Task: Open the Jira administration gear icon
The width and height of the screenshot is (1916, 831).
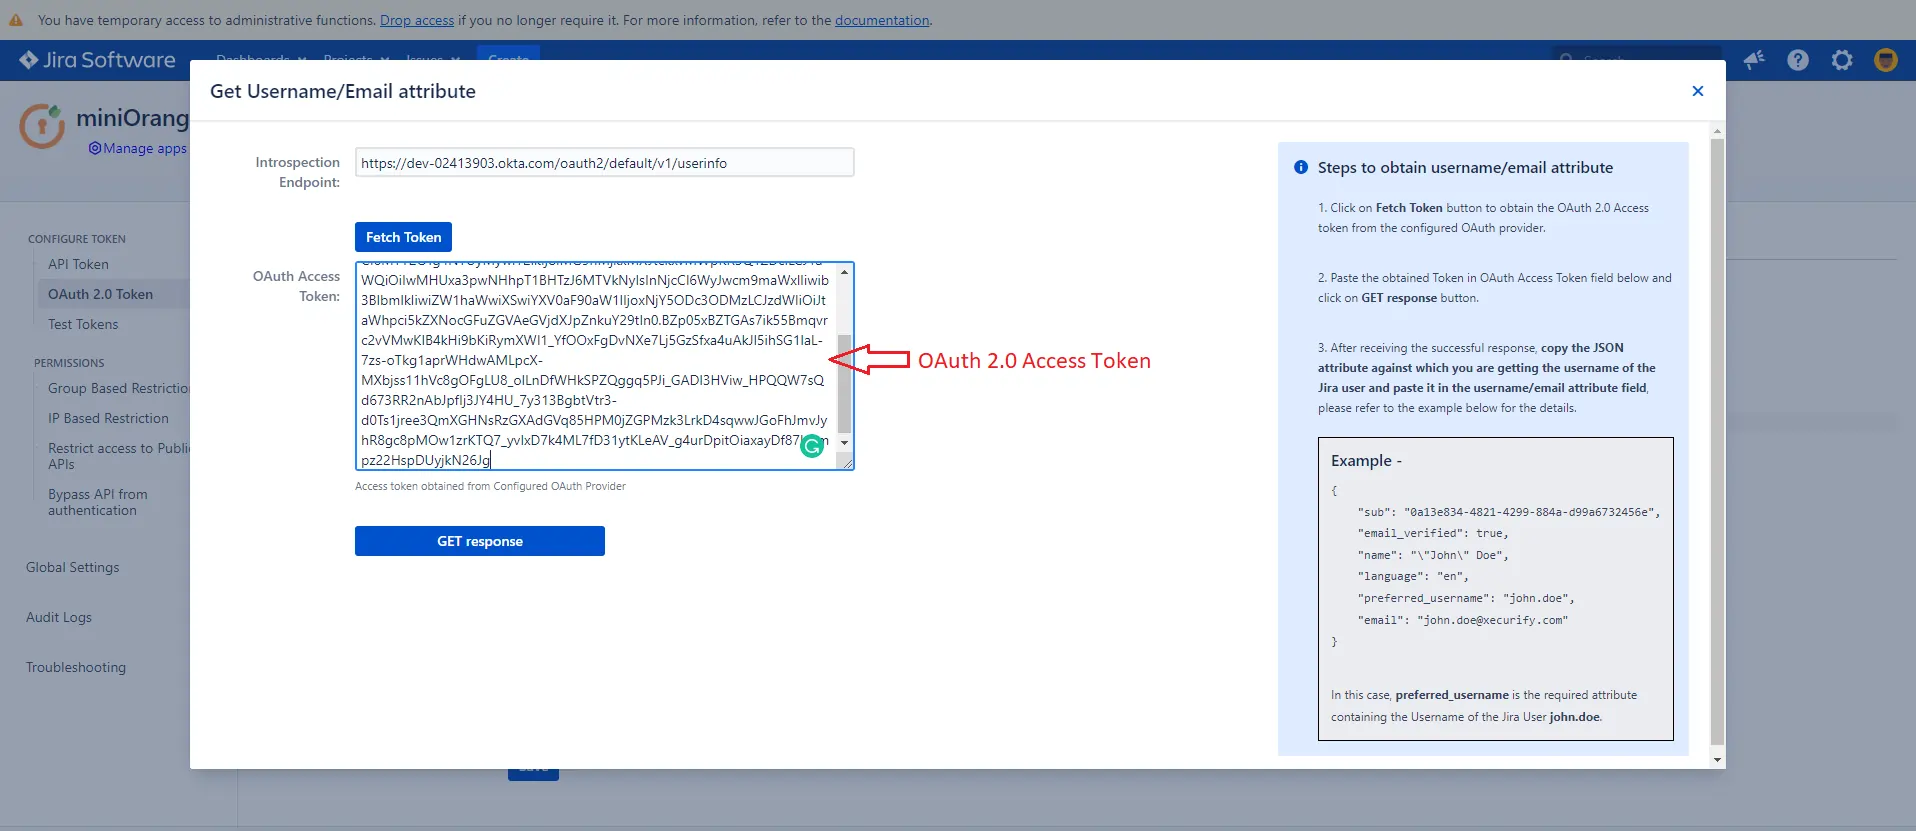Action: [x=1842, y=60]
